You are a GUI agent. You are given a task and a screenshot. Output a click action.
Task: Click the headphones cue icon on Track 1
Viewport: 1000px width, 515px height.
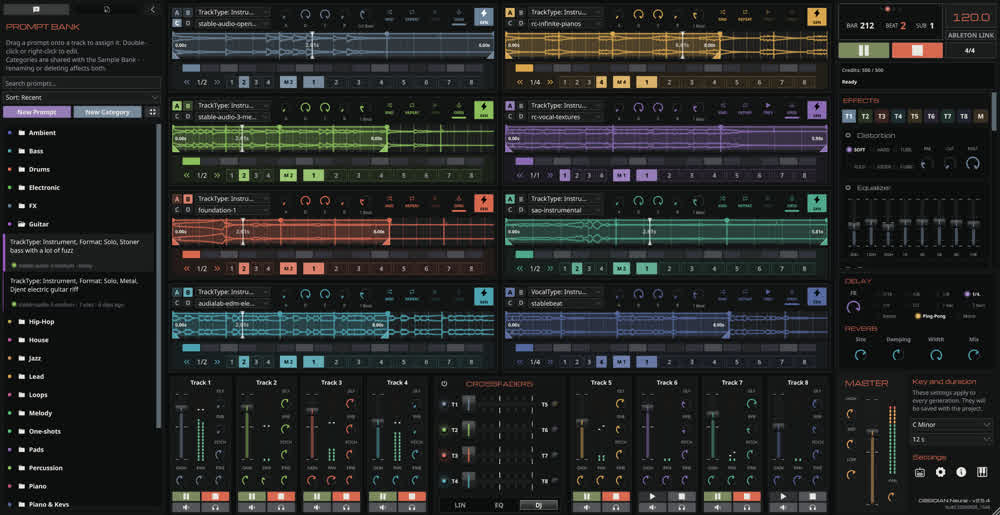pos(218,507)
